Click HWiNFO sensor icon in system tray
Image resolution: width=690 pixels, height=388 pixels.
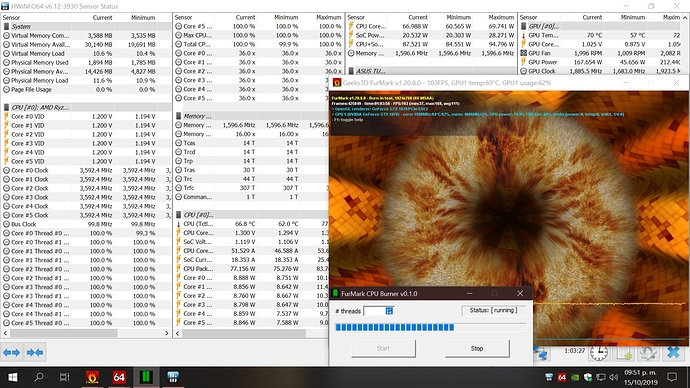coord(549,377)
